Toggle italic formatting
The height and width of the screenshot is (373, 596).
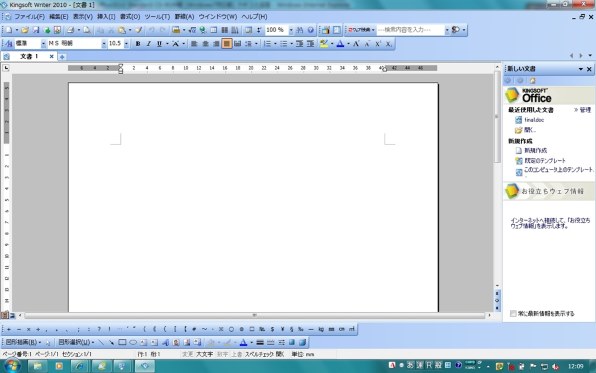[x=149, y=44]
